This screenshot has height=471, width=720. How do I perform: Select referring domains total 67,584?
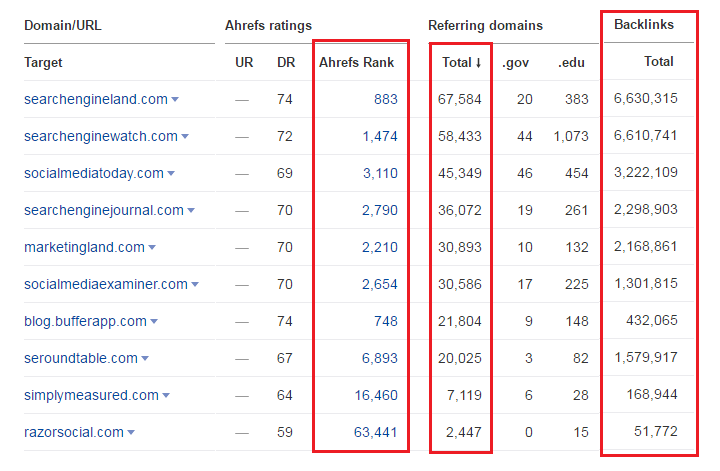pyautogui.click(x=460, y=99)
